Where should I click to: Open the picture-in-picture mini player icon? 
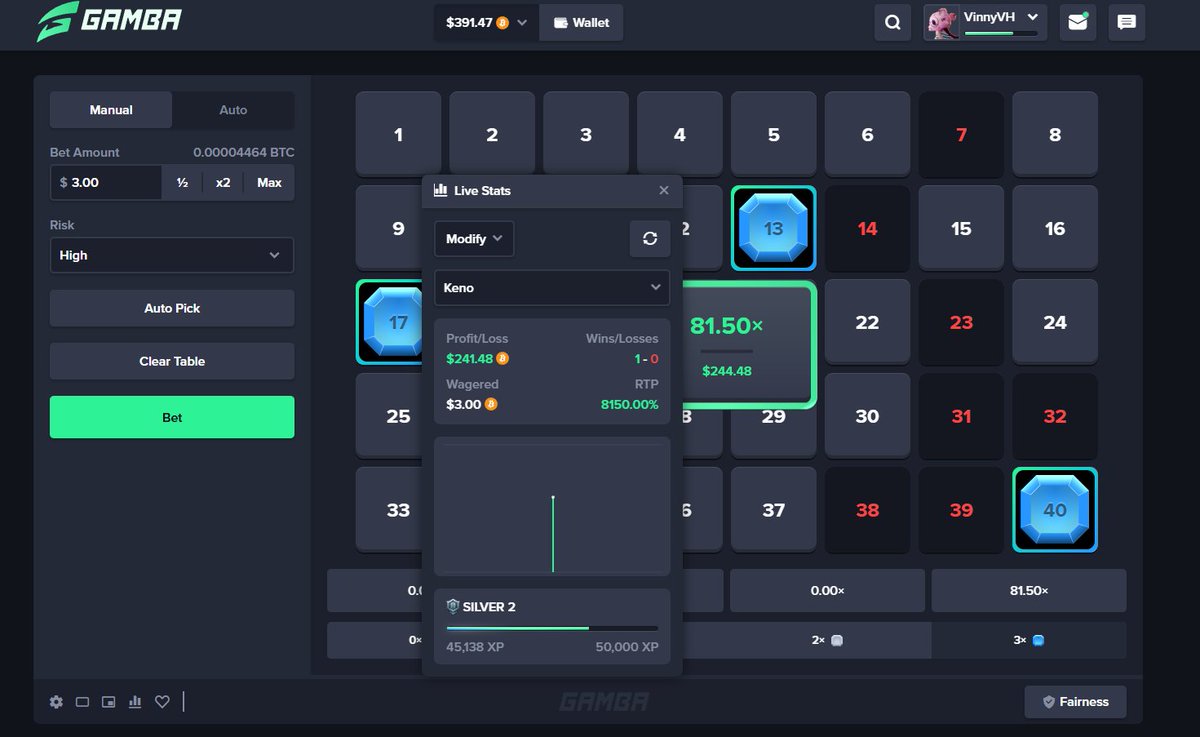(x=109, y=702)
